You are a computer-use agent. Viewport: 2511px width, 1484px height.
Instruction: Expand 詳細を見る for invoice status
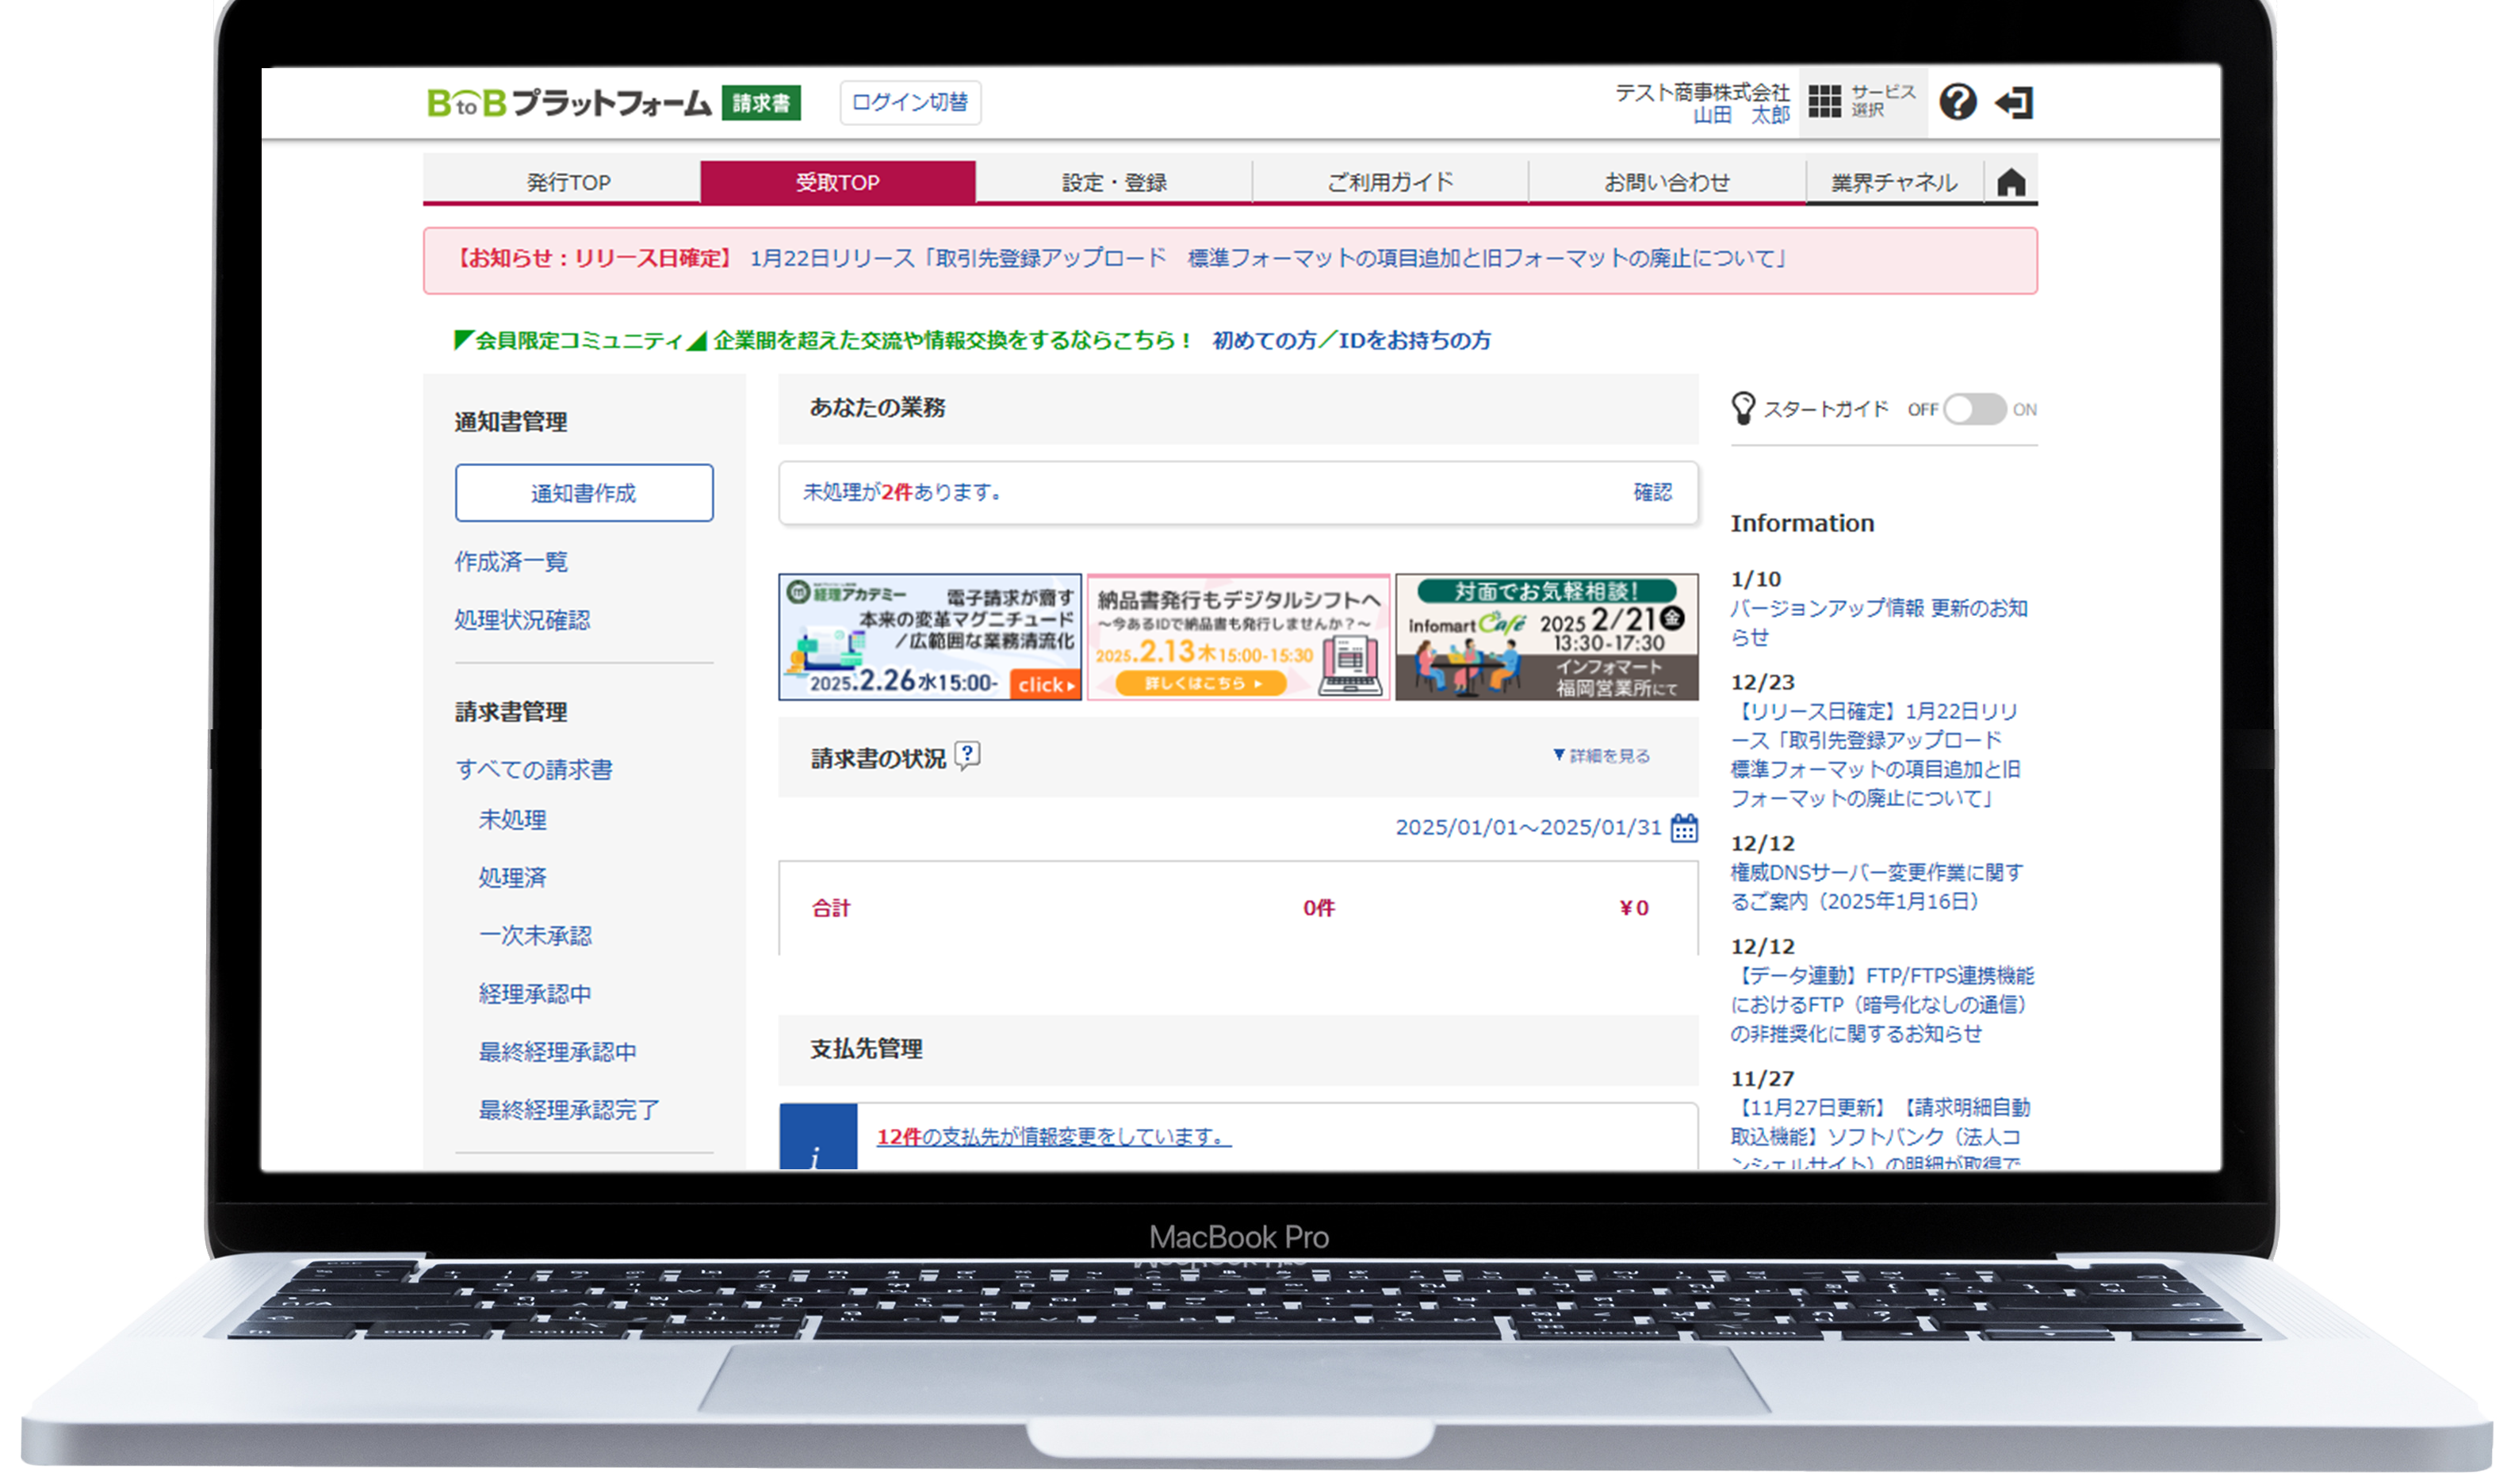tap(1601, 756)
